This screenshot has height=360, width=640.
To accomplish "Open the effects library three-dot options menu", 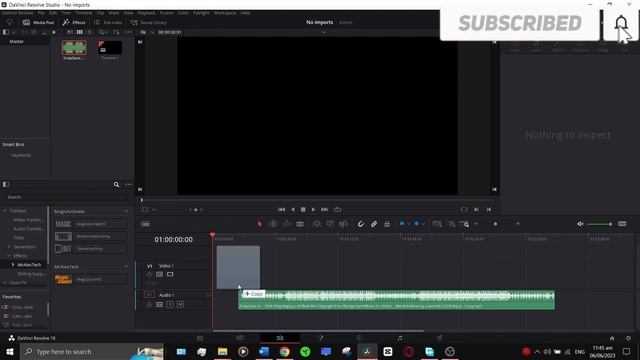I will click(129, 184).
